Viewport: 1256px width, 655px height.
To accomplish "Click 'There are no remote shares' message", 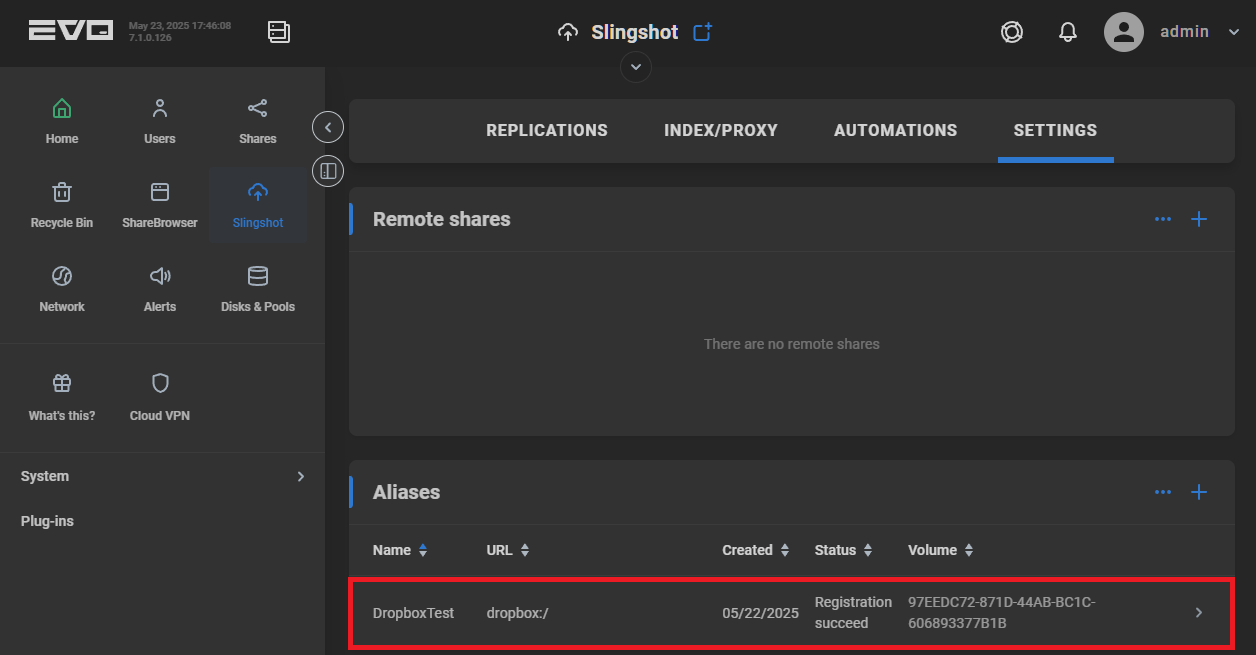I will (x=792, y=344).
